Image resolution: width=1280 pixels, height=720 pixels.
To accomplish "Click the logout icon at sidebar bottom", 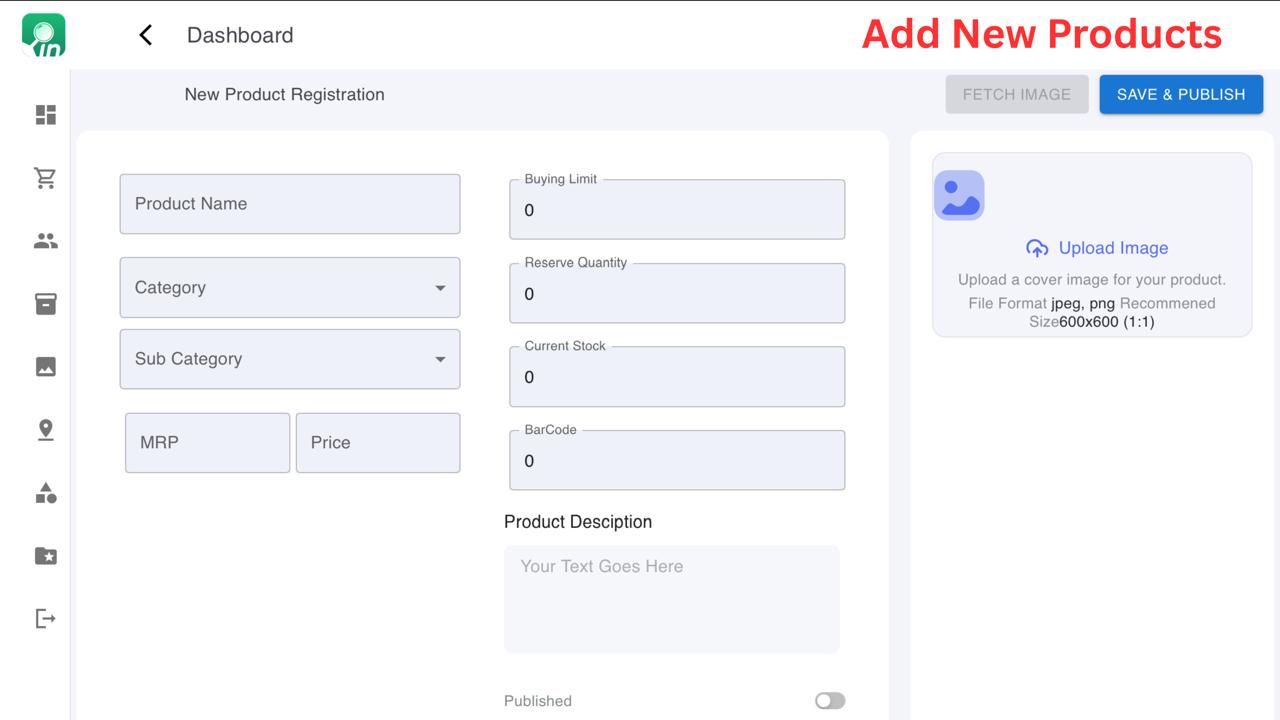I will coord(44,617).
